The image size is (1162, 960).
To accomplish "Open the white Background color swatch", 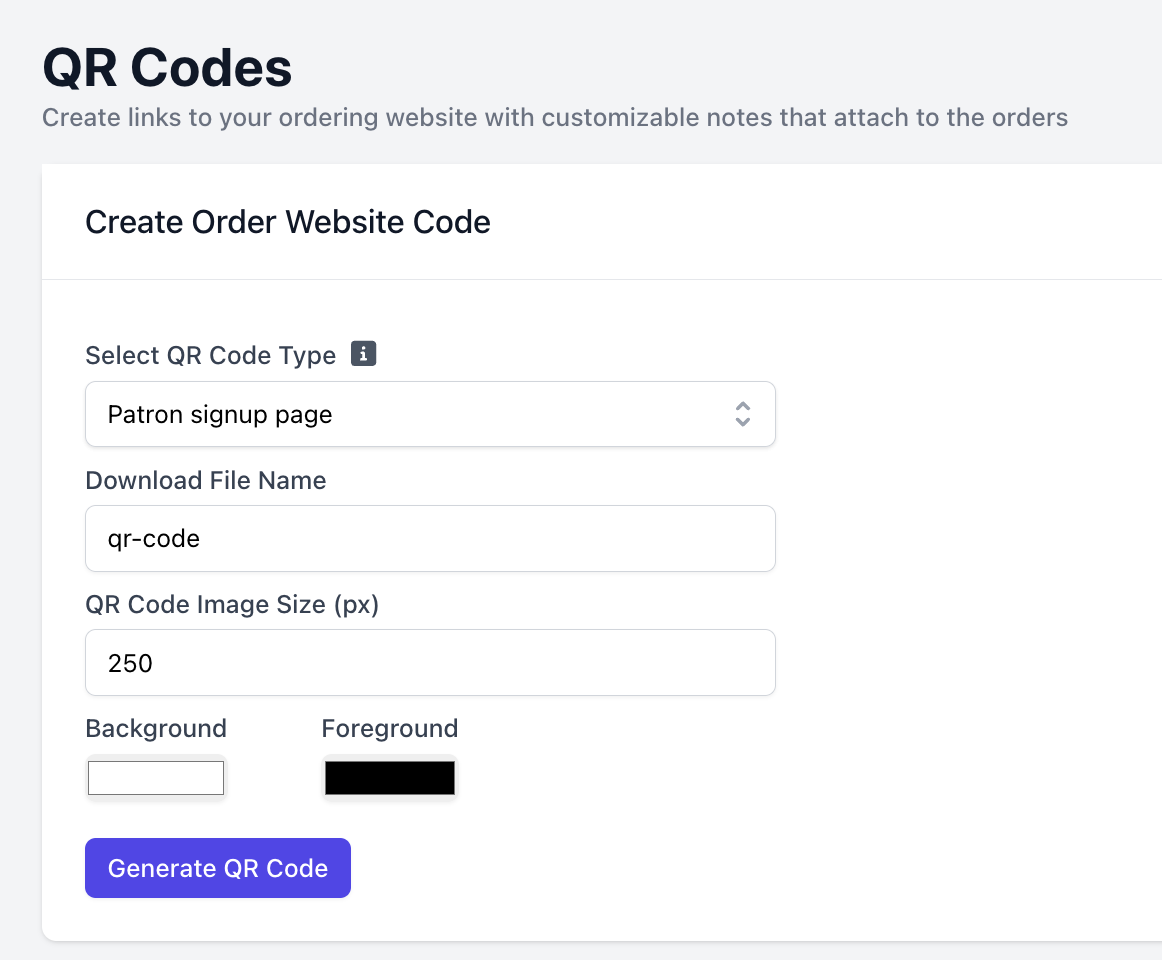I will click(x=156, y=778).
